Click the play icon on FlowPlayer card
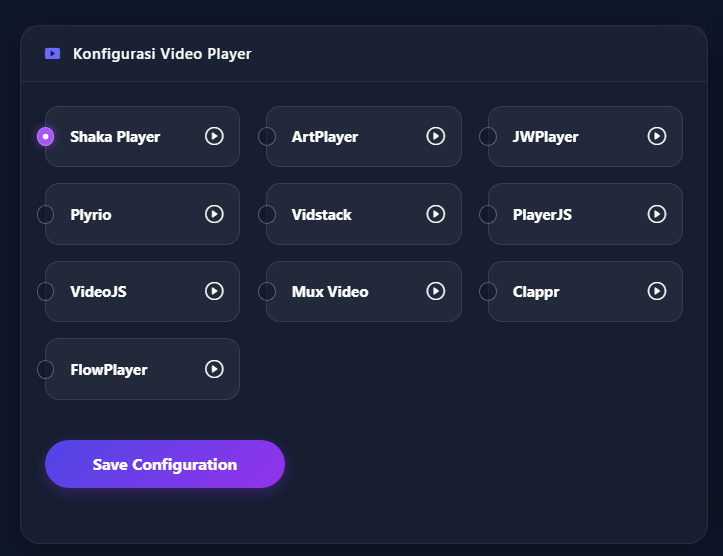 [214, 369]
